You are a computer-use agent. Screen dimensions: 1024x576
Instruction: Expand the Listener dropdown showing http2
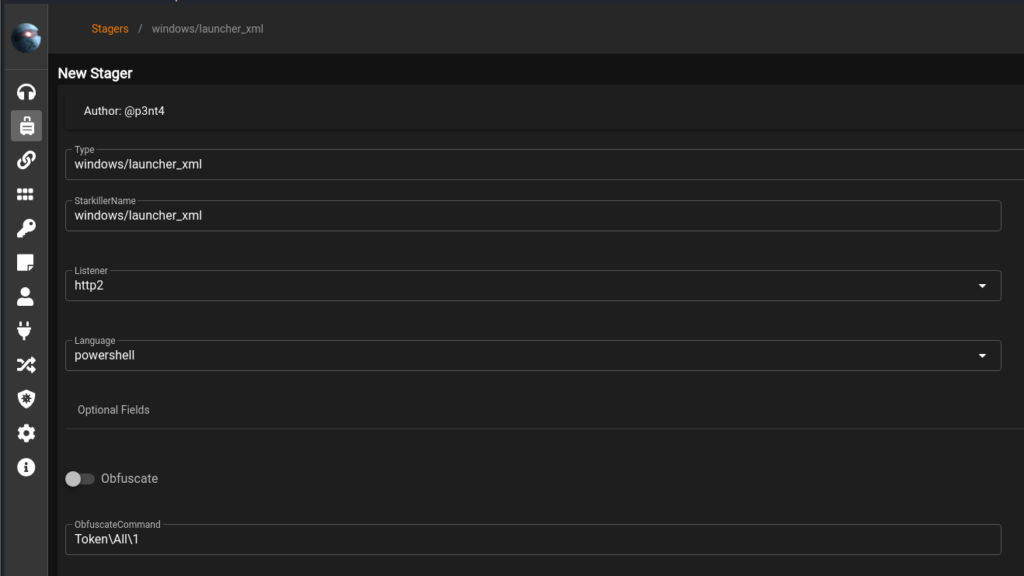[533, 285]
